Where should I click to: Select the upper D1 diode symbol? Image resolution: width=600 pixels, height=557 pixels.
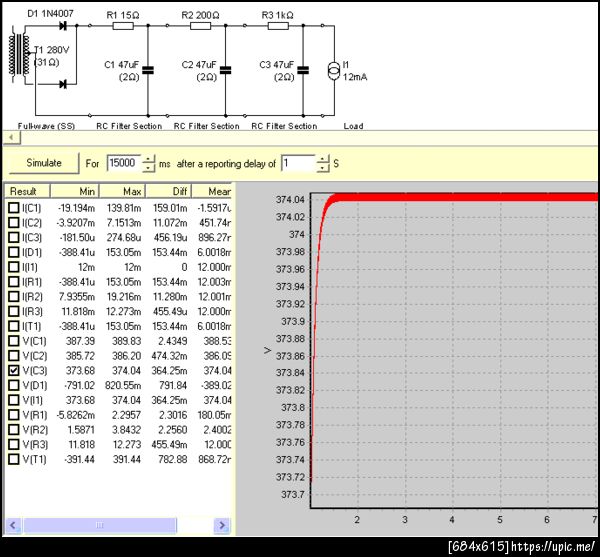tap(63, 26)
